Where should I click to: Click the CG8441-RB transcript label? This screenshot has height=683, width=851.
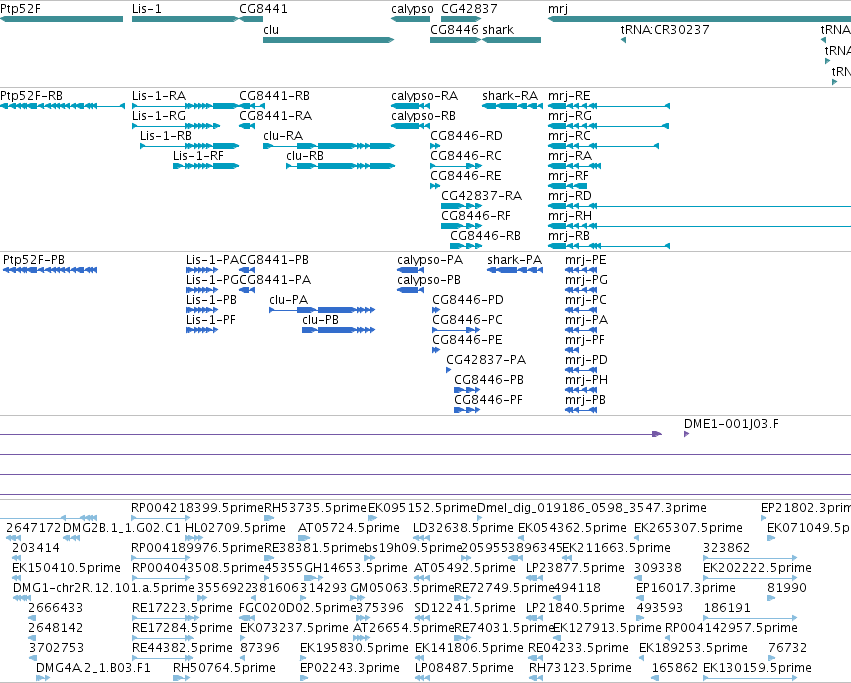click(274, 96)
